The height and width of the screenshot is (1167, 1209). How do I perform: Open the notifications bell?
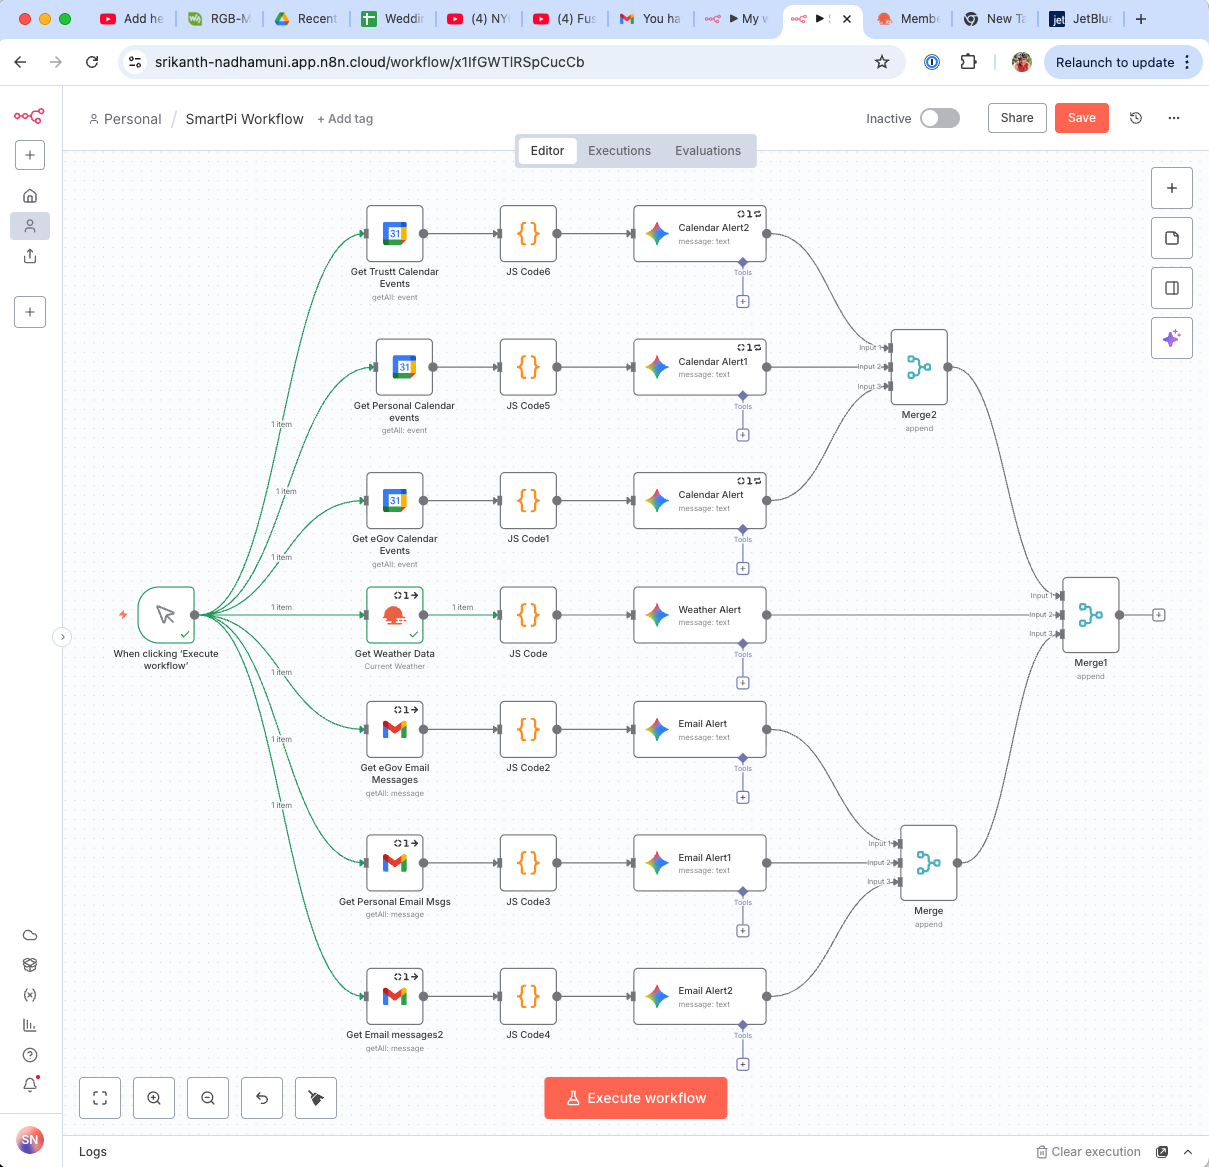(29, 1084)
